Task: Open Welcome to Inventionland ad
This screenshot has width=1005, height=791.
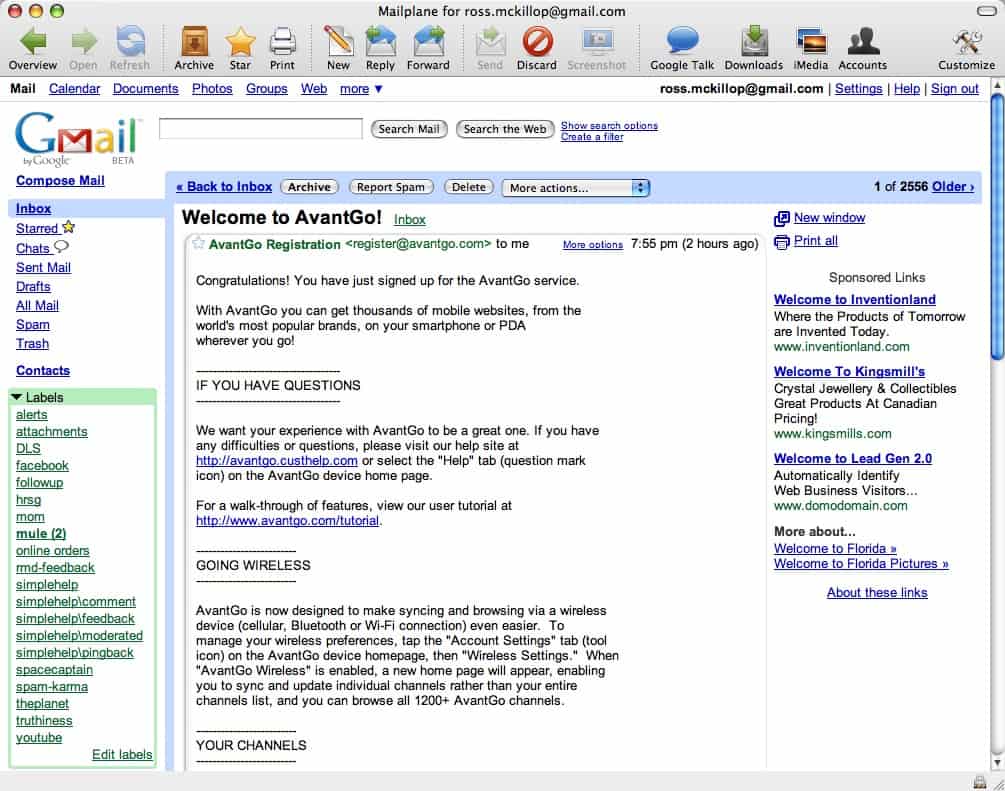Action: 854,299
